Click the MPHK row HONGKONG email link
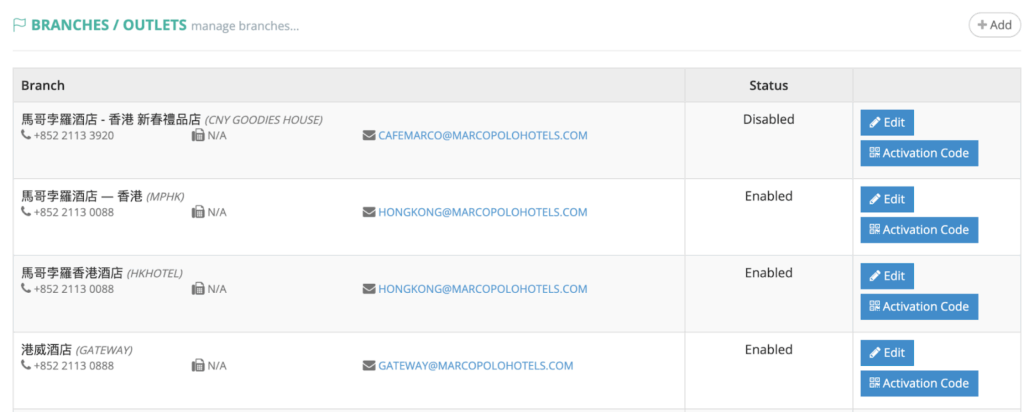Viewport: 1024px width, 412px height. click(x=482, y=212)
